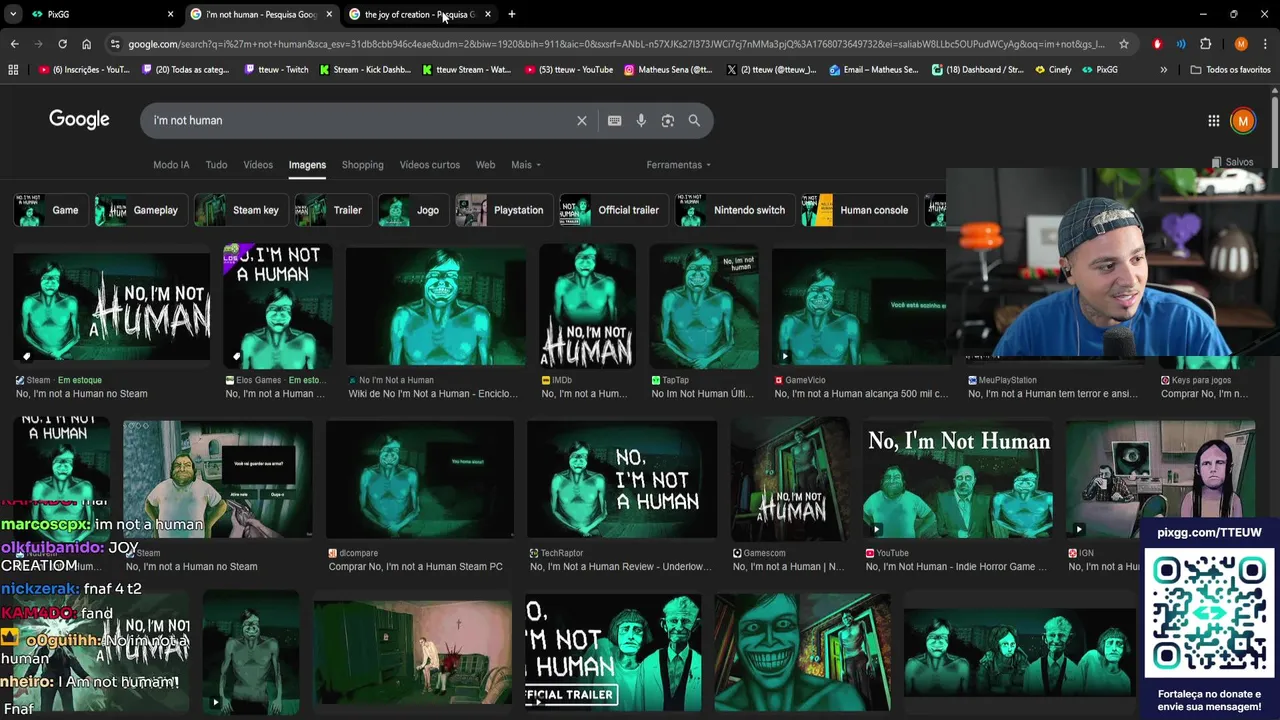The height and width of the screenshot is (720, 1280).
Task: Start voice search with microphone icon
Action: pos(641,120)
